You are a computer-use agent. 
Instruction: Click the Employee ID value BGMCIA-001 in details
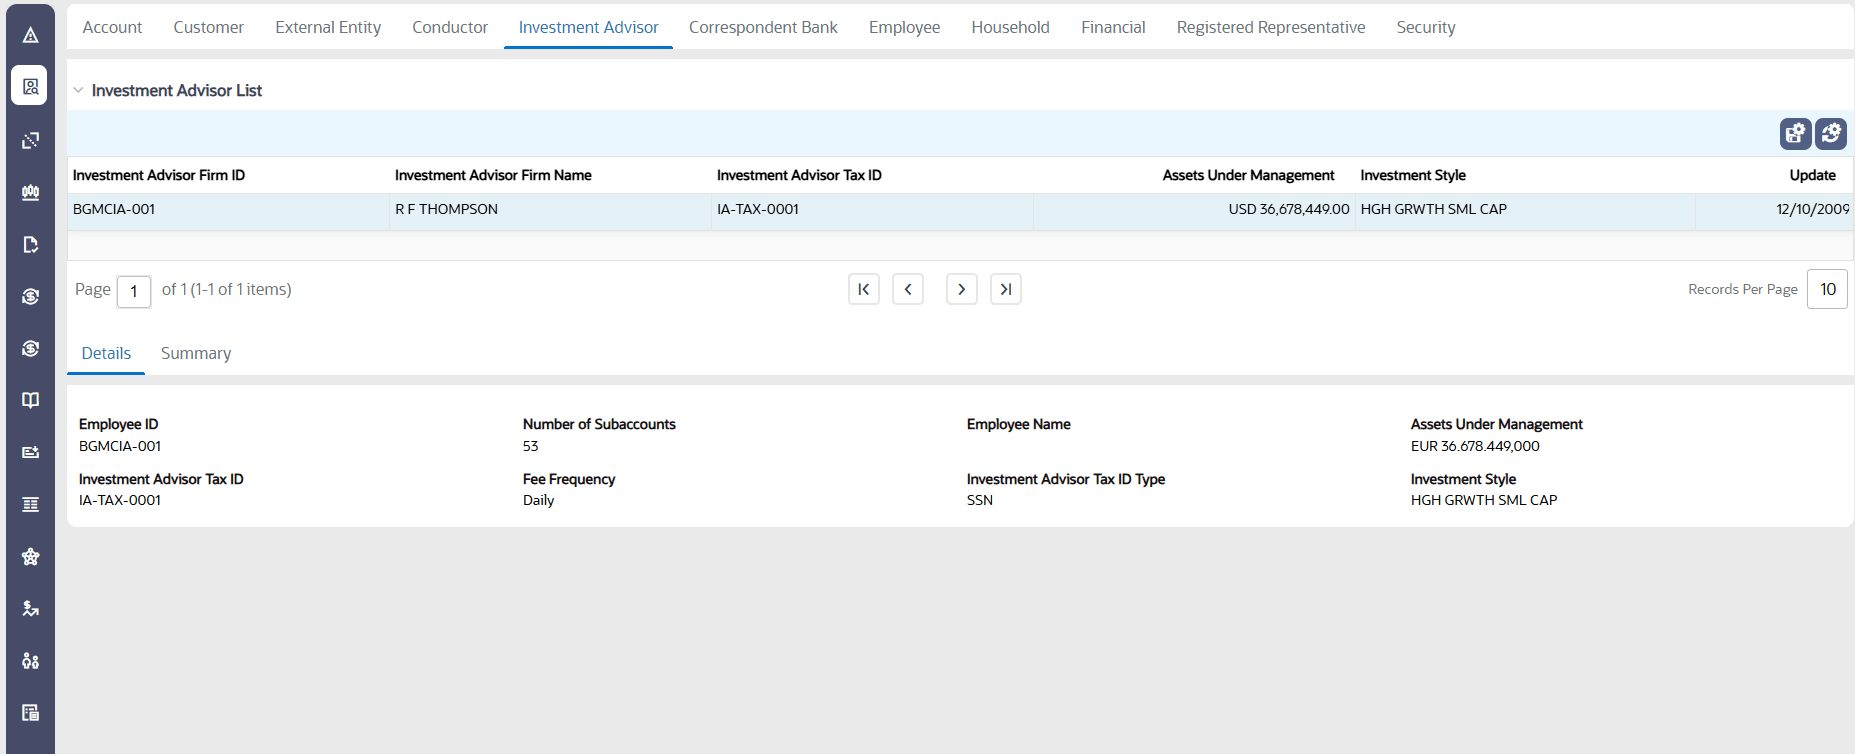[120, 446]
